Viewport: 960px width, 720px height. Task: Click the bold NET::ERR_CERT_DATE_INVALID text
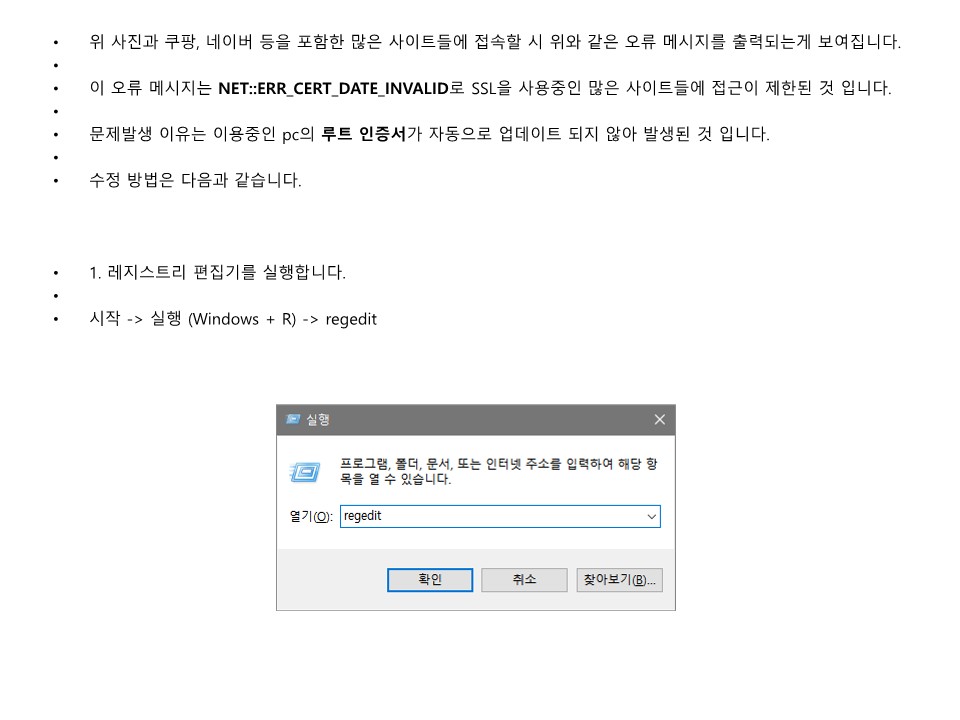pyautogui.click(x=334, y=88)
